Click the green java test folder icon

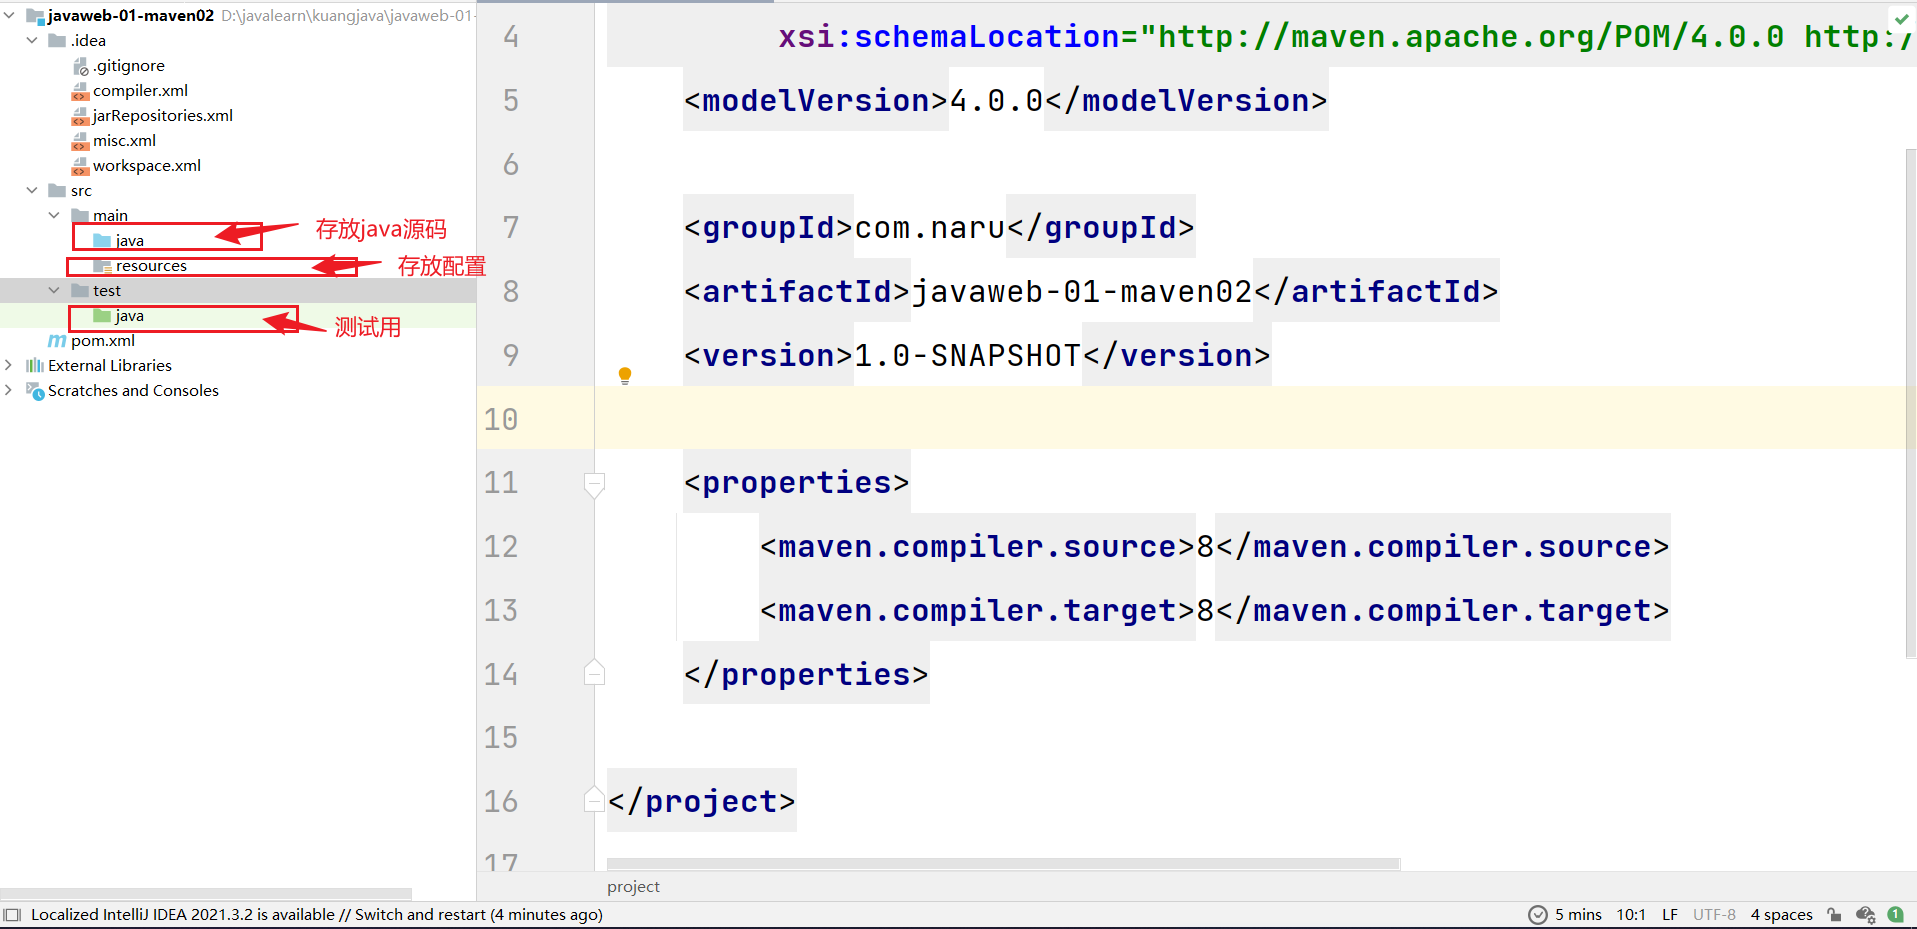tap(102, 316)
